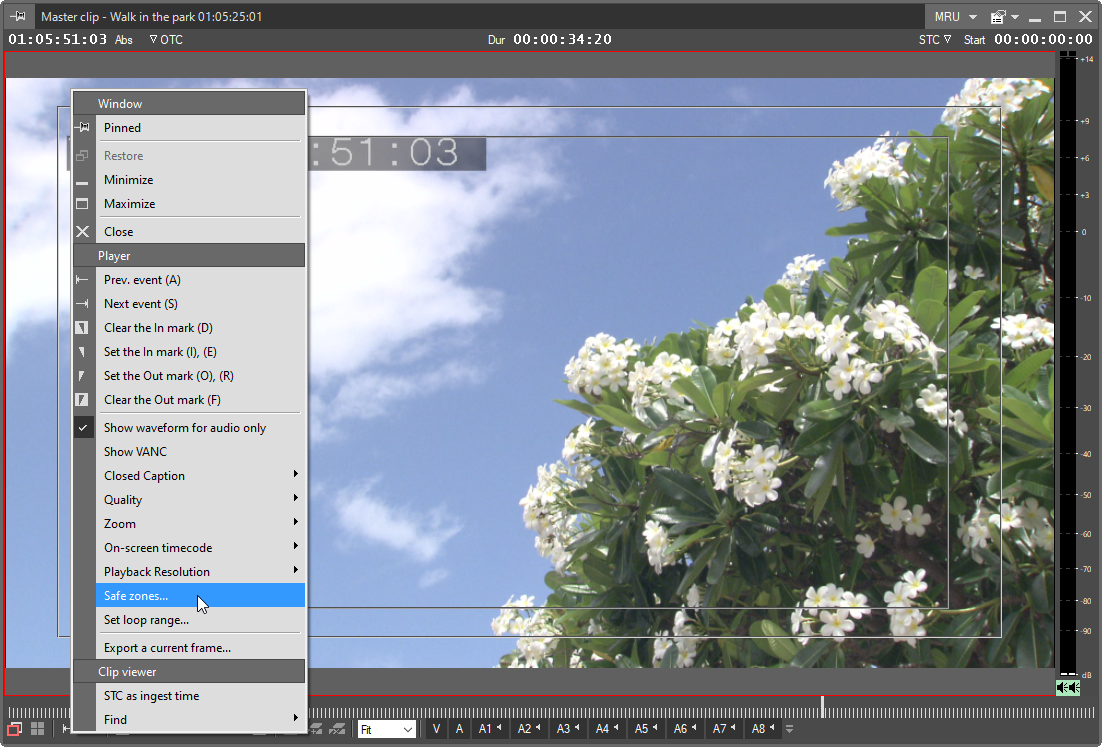Toggle Show waveform for audio only

click(x=184, y=428)
